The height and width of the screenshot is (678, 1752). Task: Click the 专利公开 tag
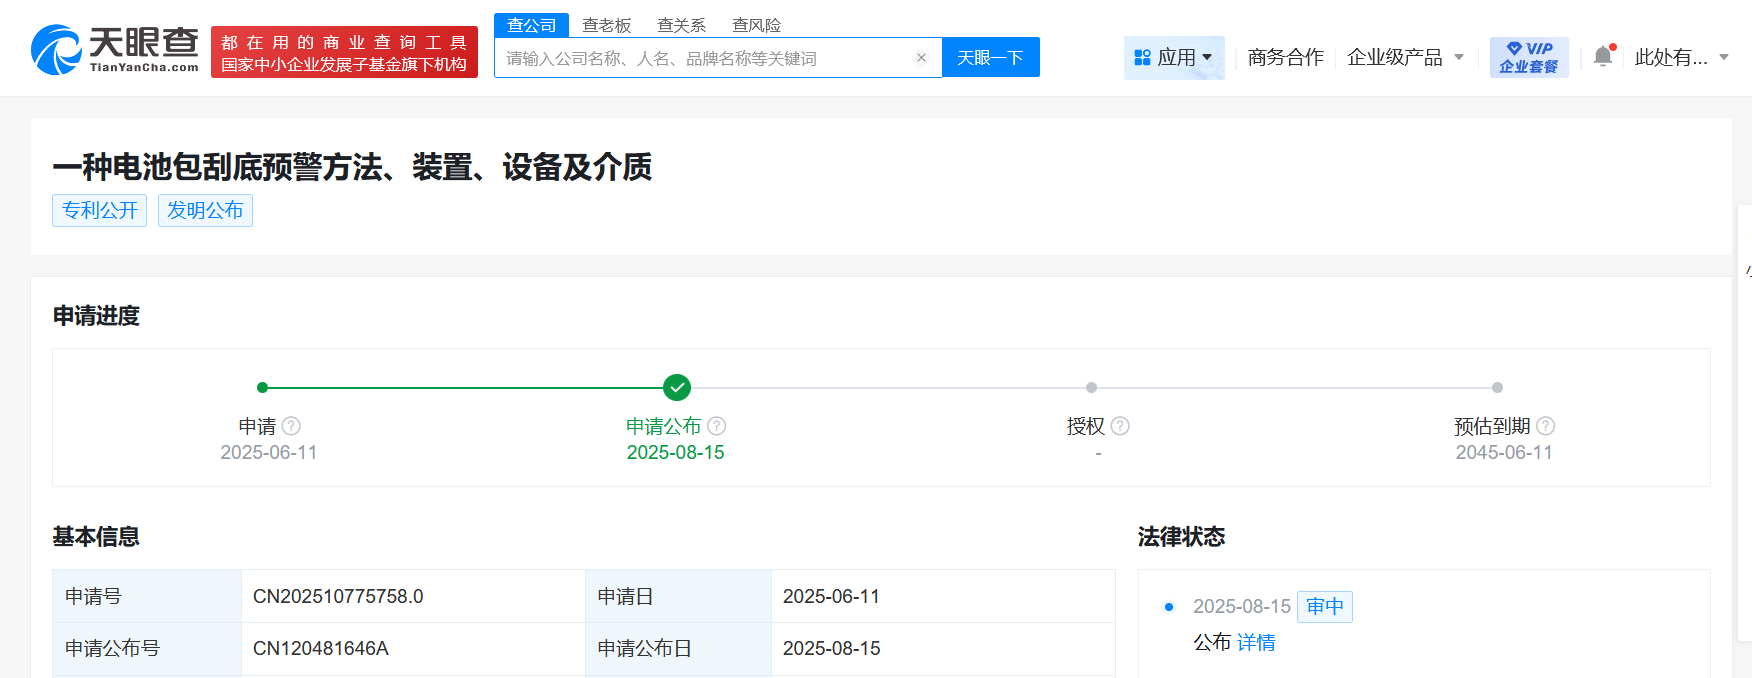coord(100,211)
